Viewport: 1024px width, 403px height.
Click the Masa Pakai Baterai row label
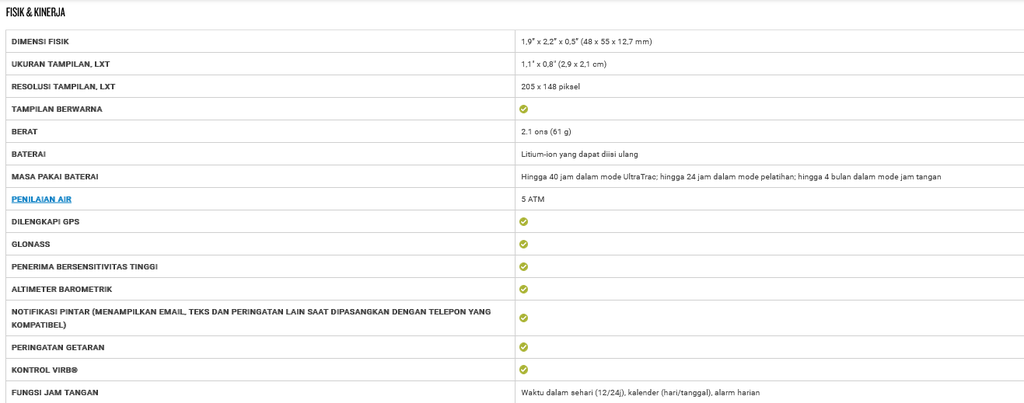[x=56, y=177]
